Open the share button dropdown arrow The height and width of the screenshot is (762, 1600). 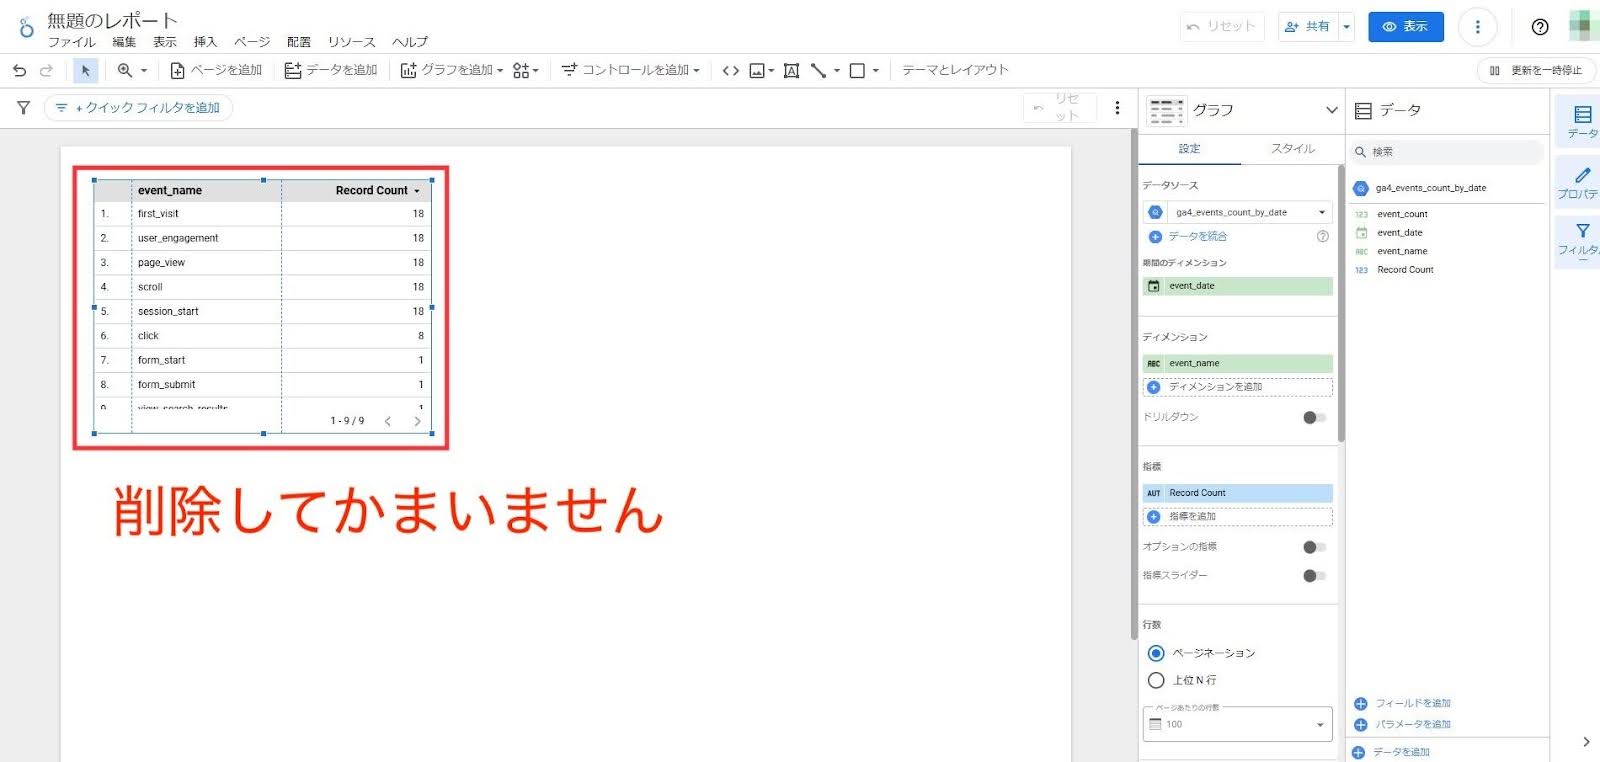(x=1347, y=27)
